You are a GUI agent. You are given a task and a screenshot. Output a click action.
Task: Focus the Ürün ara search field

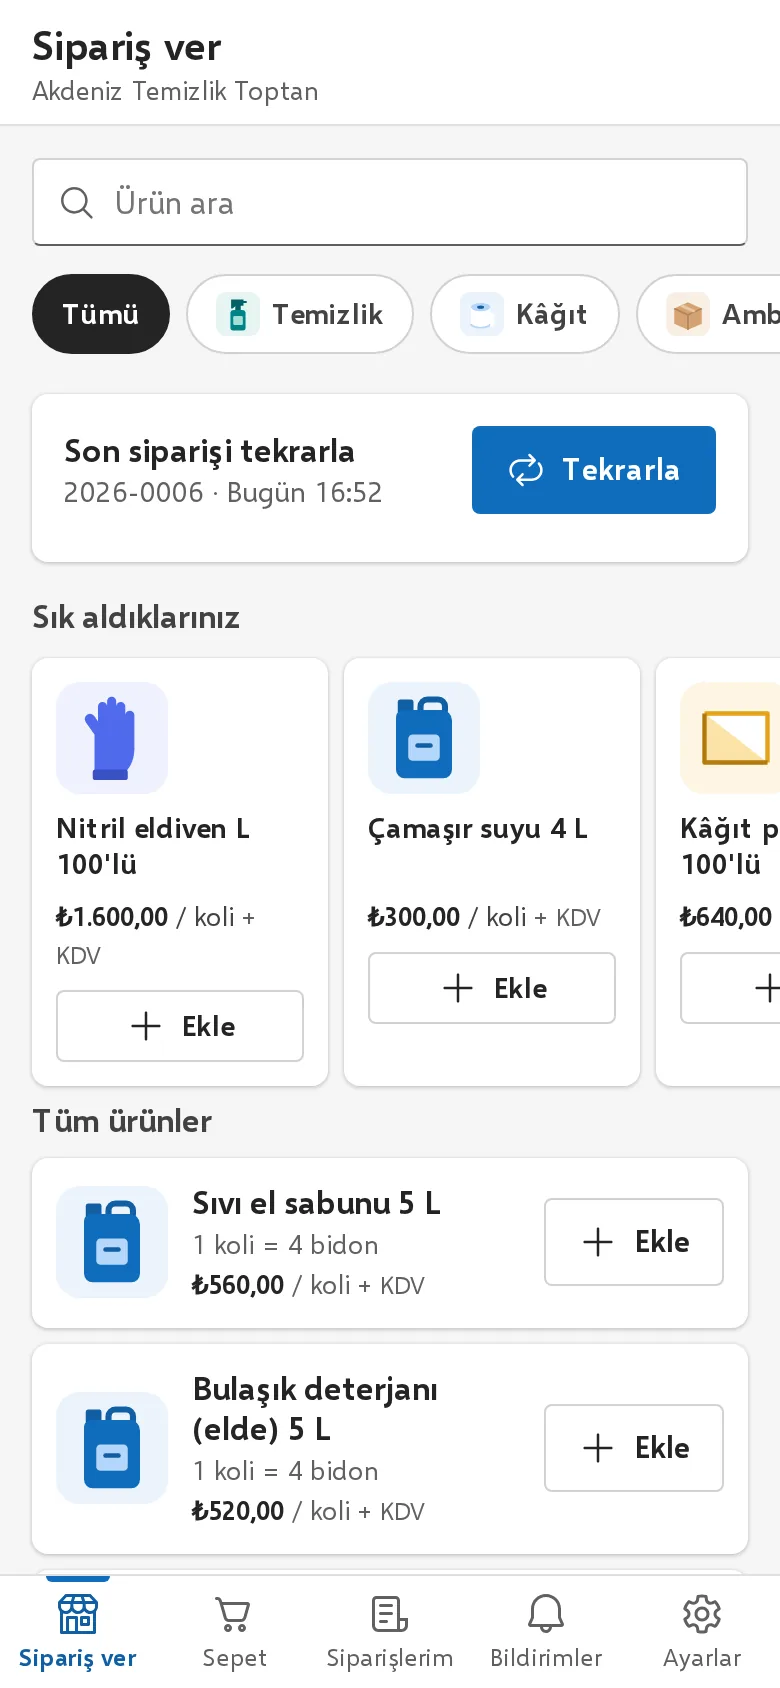point(390,202)
